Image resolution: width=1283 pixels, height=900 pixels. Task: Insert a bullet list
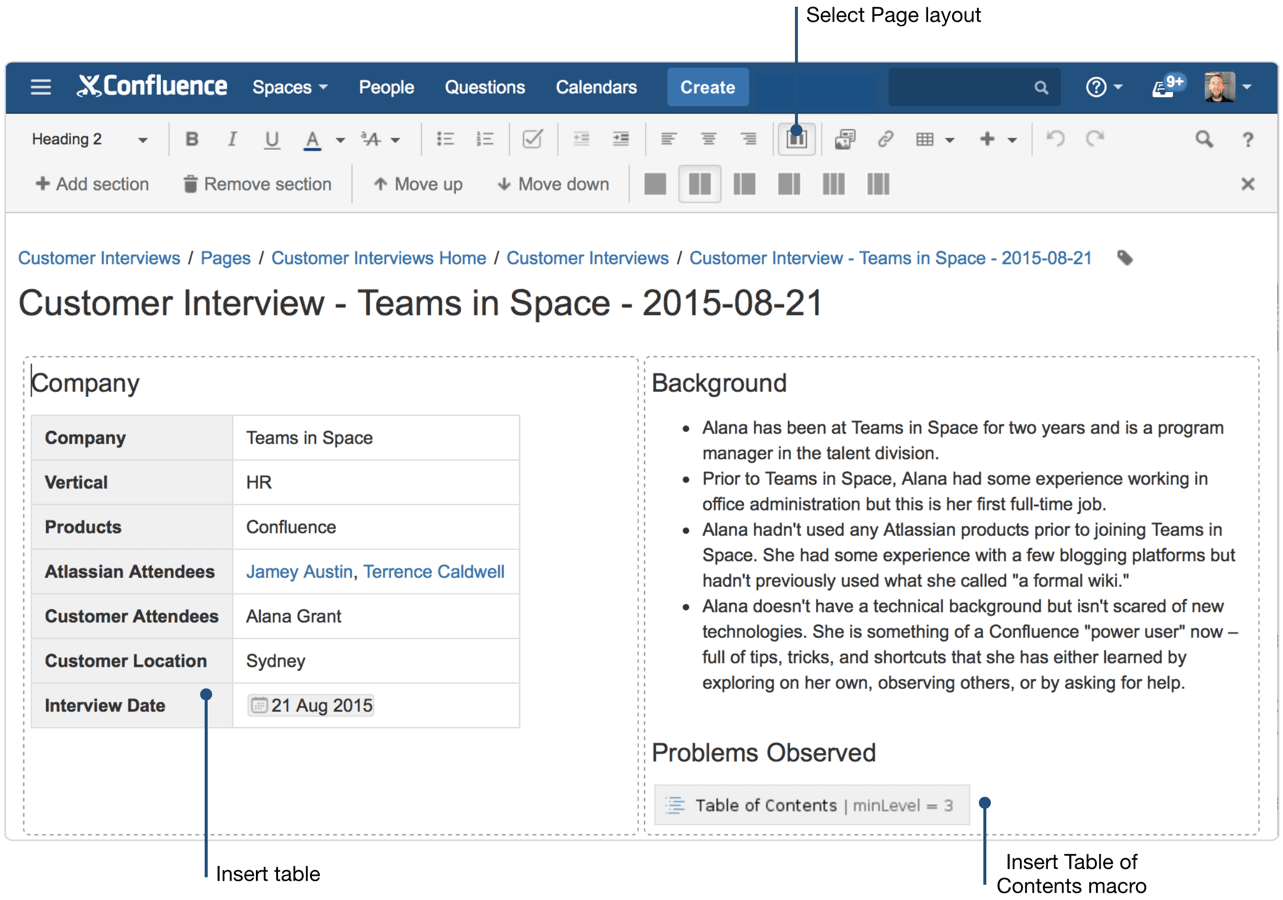[x=445, y=140]
